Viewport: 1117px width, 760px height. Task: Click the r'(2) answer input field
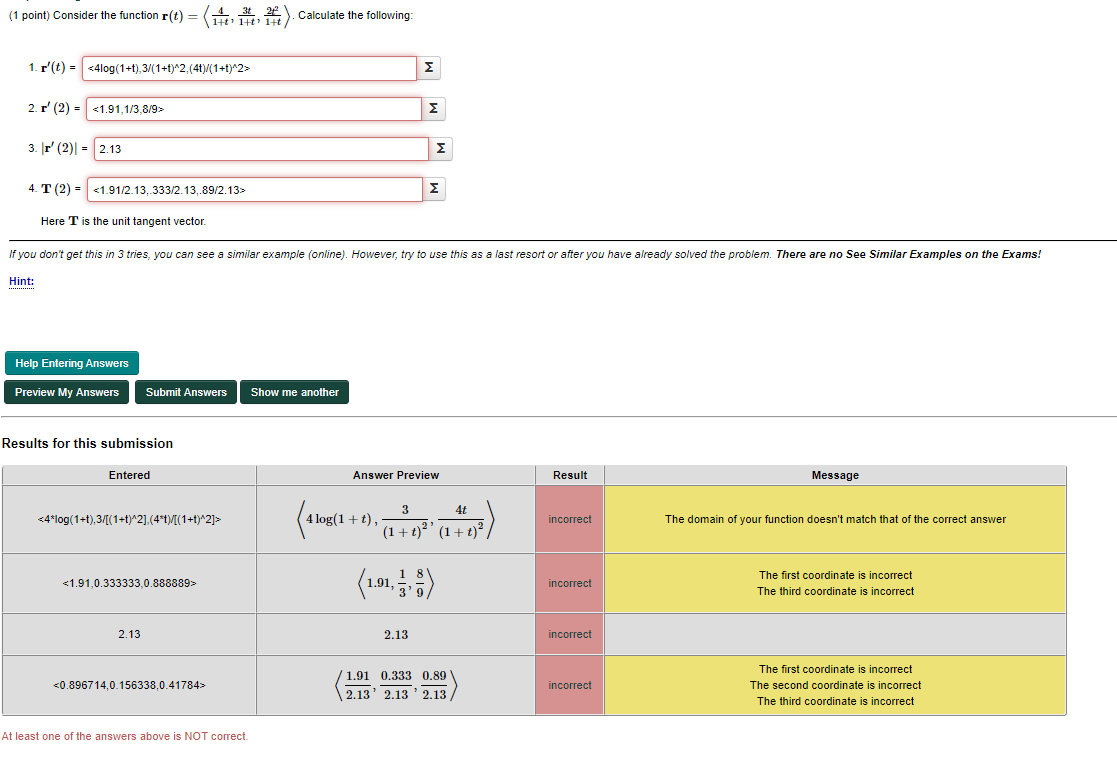click(x=254, y=109)
